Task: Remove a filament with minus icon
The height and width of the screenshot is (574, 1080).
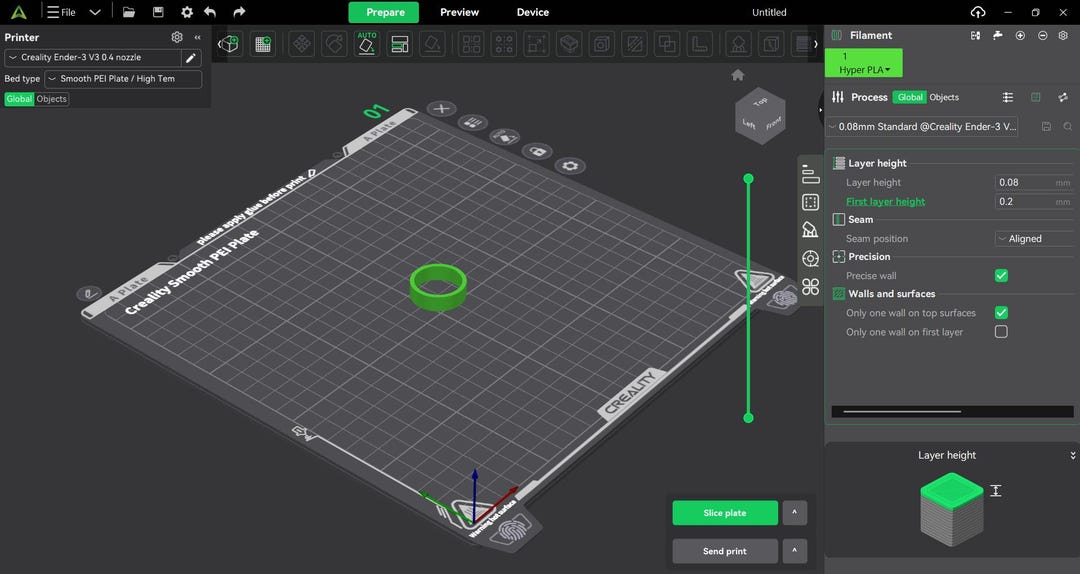Action: click(x=1043, y=36)
